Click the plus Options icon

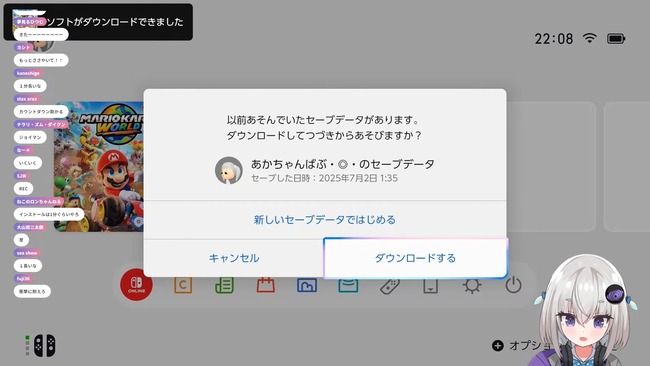click(x=498, y=345)
